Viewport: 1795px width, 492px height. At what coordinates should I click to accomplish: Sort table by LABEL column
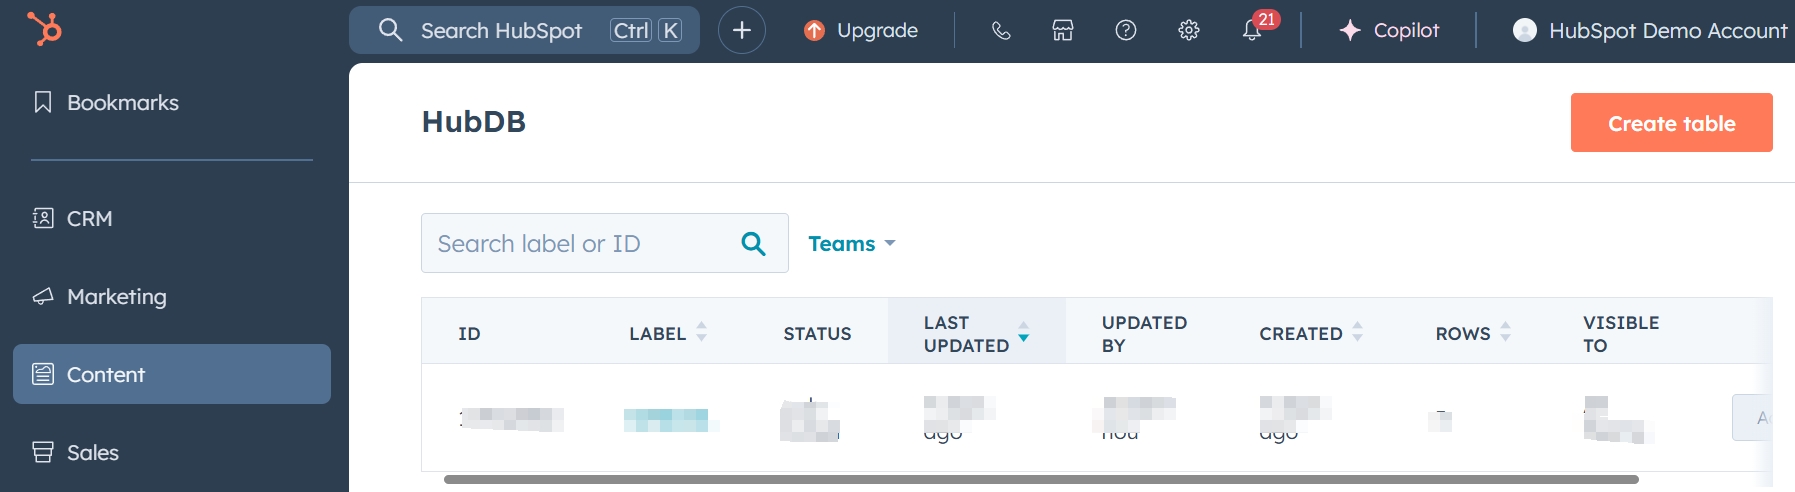point(668,333)
